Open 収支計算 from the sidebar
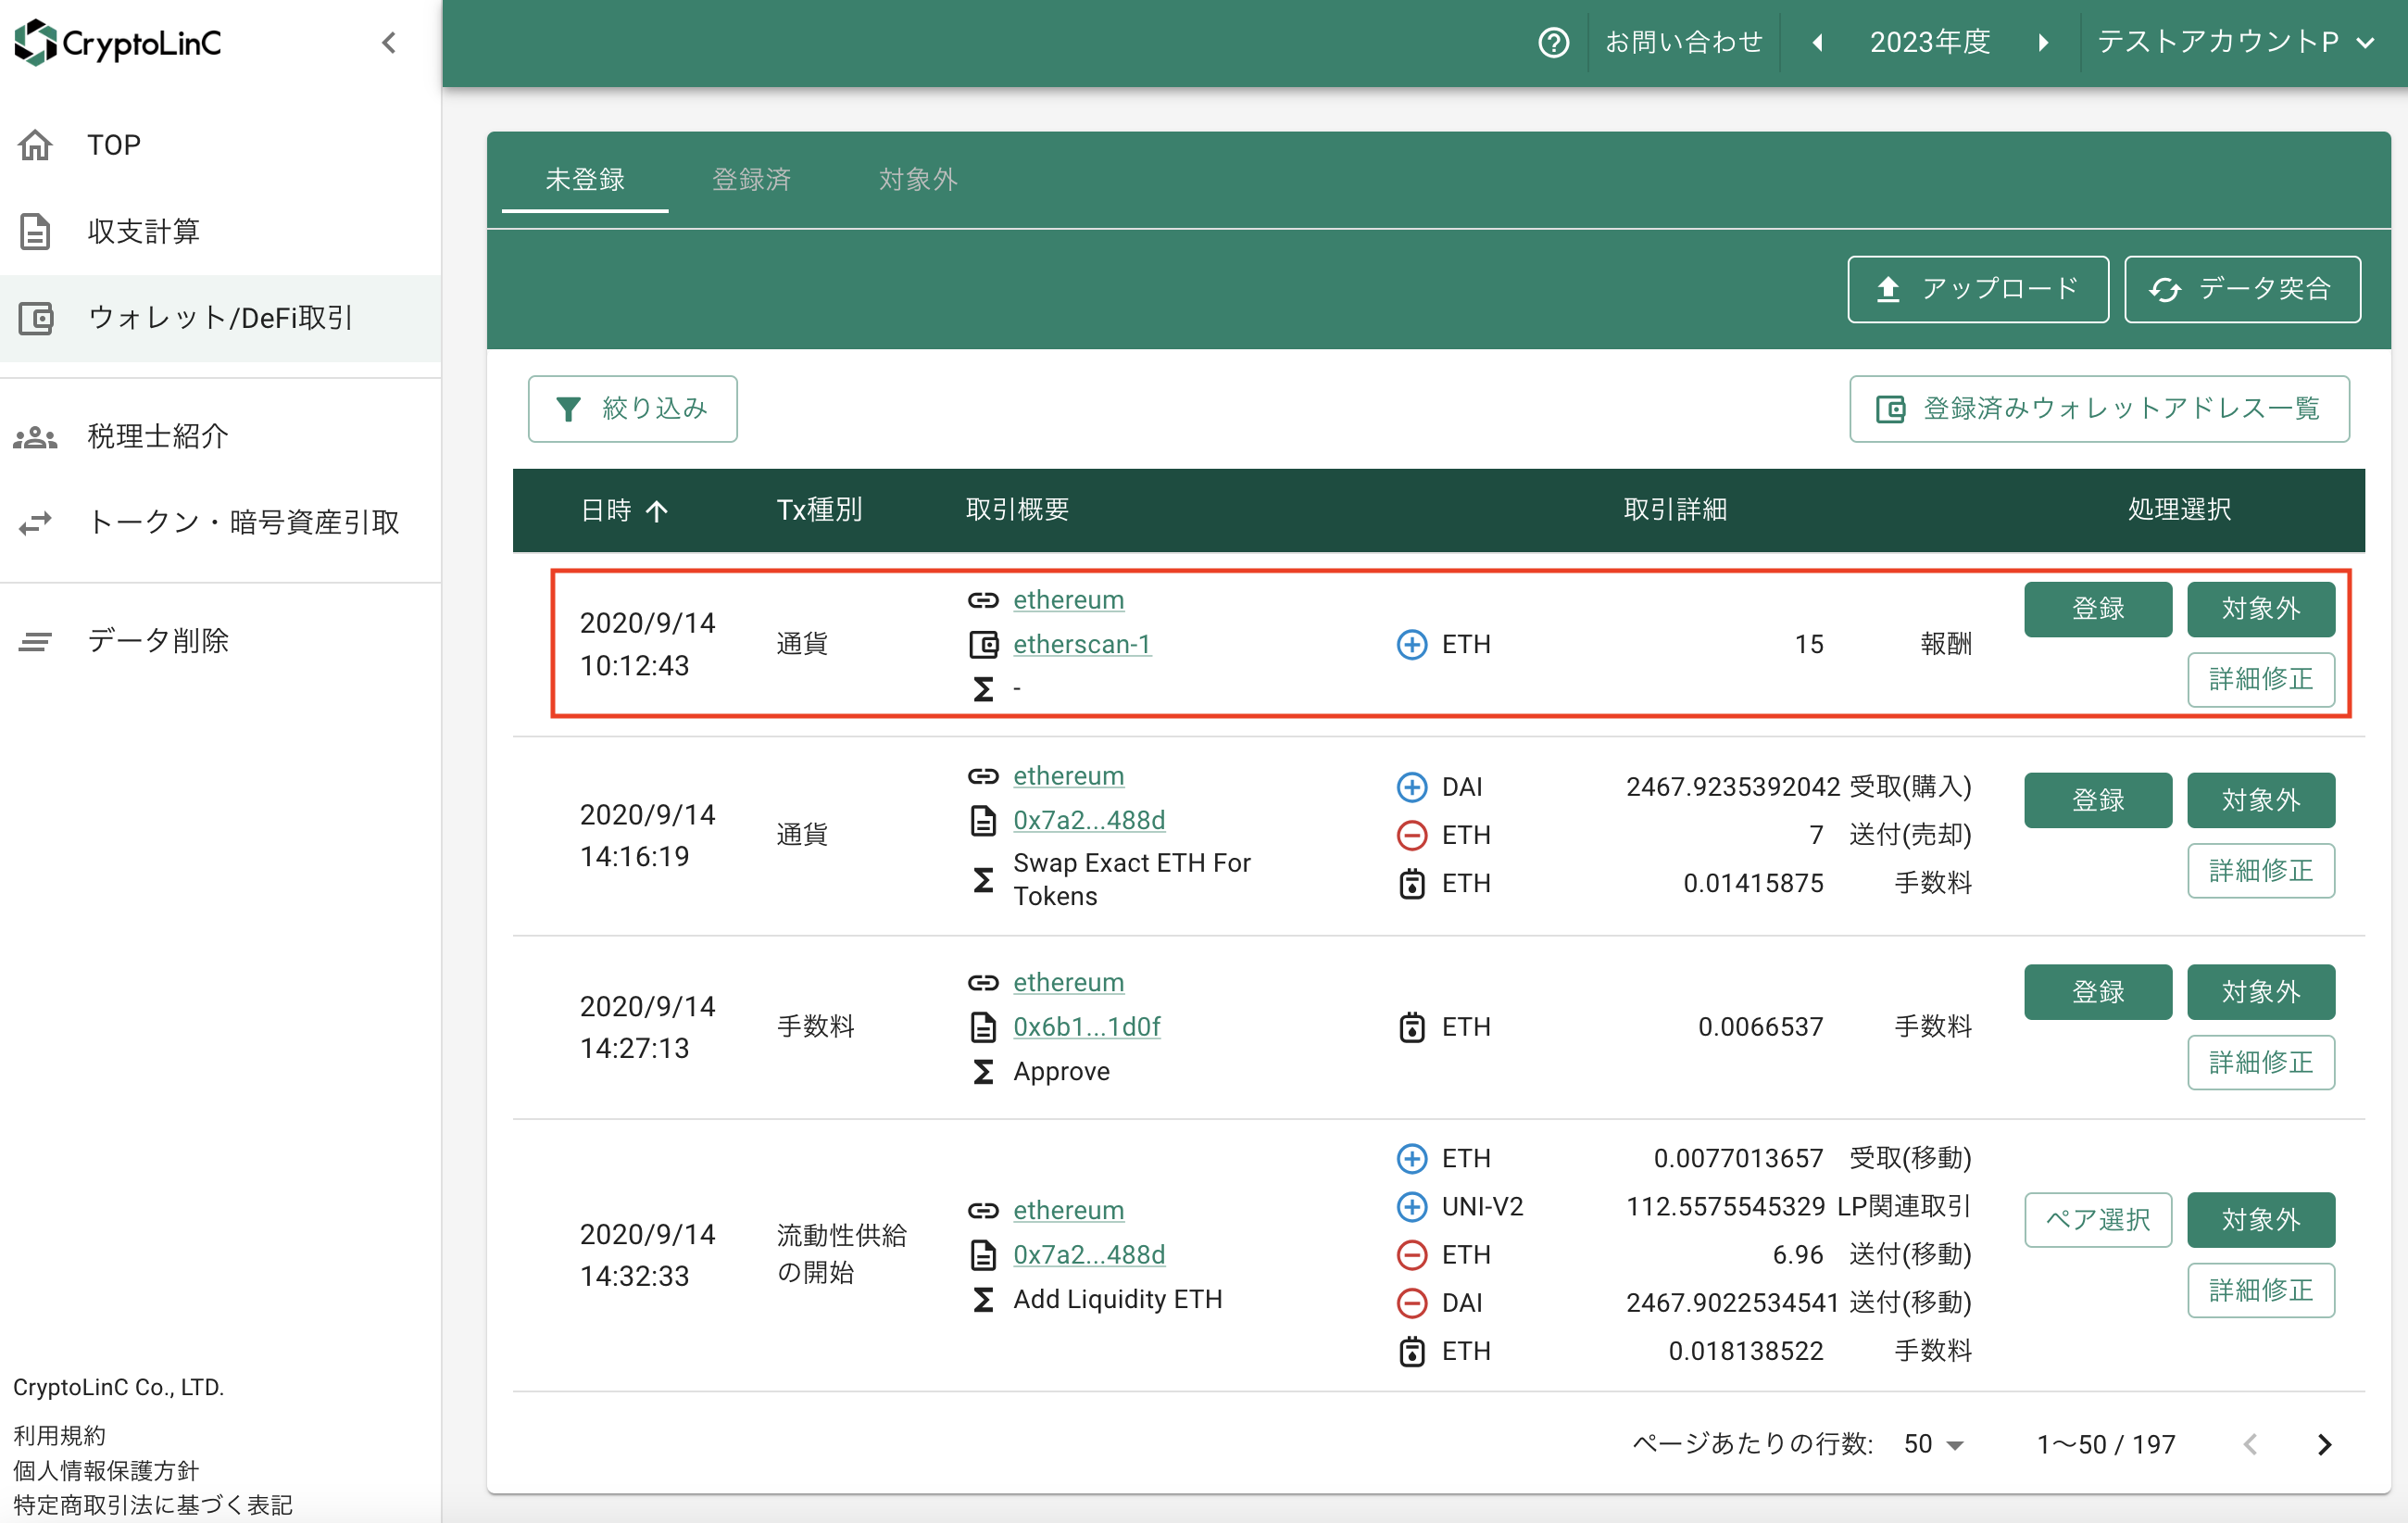This screenshot has width=2408, height=1523. [143, 231]
